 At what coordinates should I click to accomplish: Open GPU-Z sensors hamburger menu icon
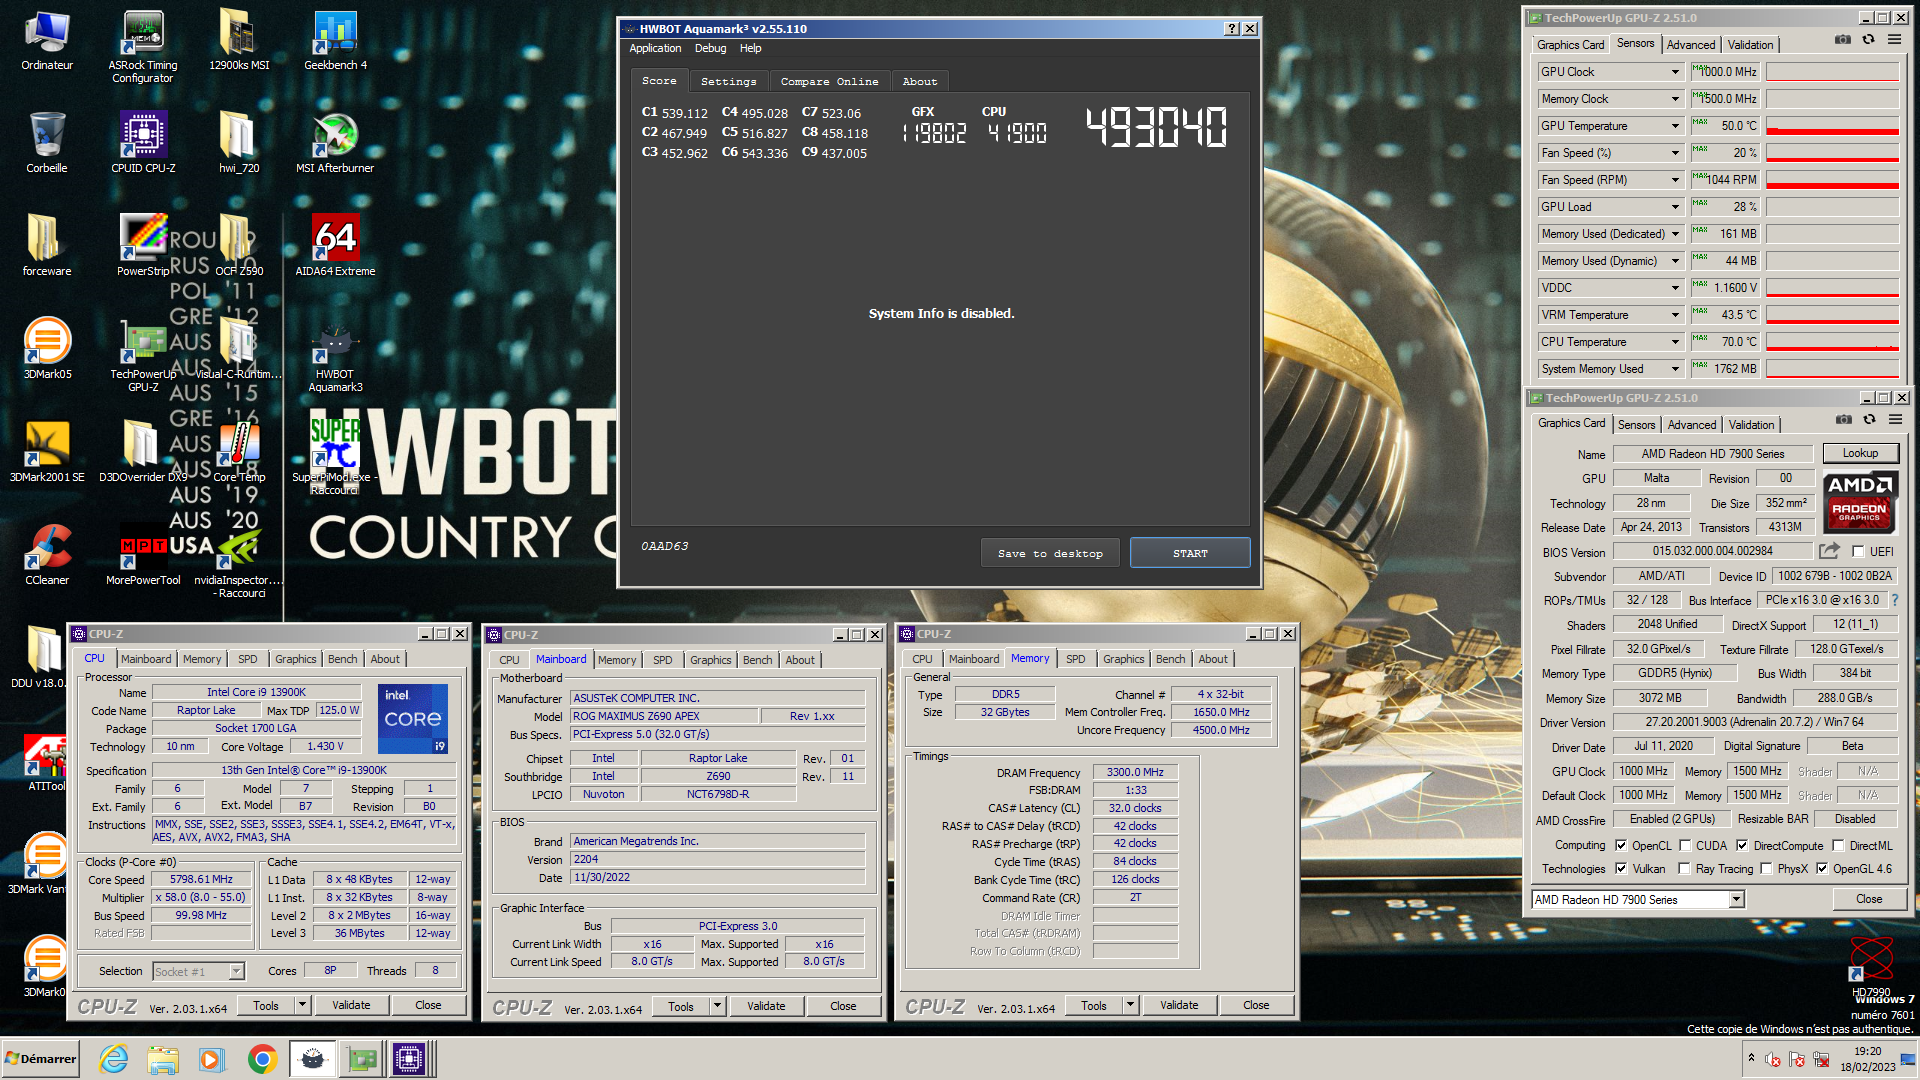(x=1894, y=40)
